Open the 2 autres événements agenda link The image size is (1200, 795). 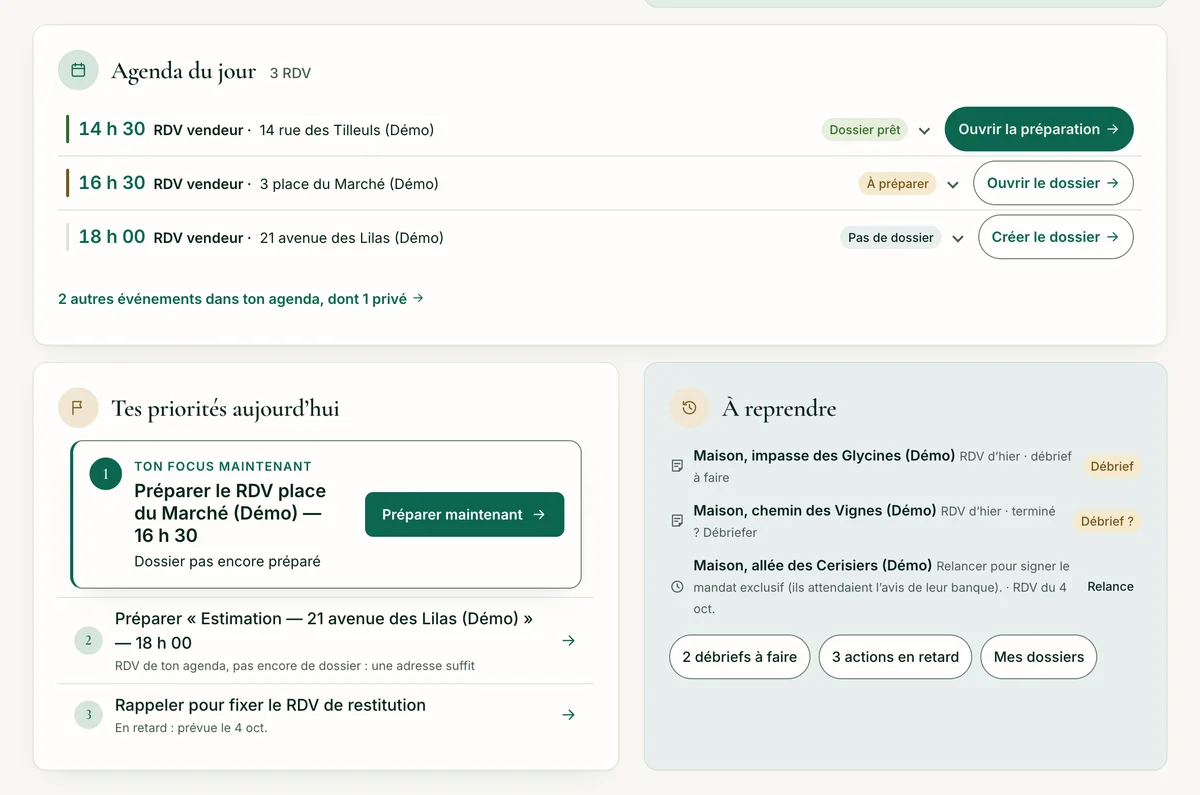pyautogui.click(x=241, y=298)
